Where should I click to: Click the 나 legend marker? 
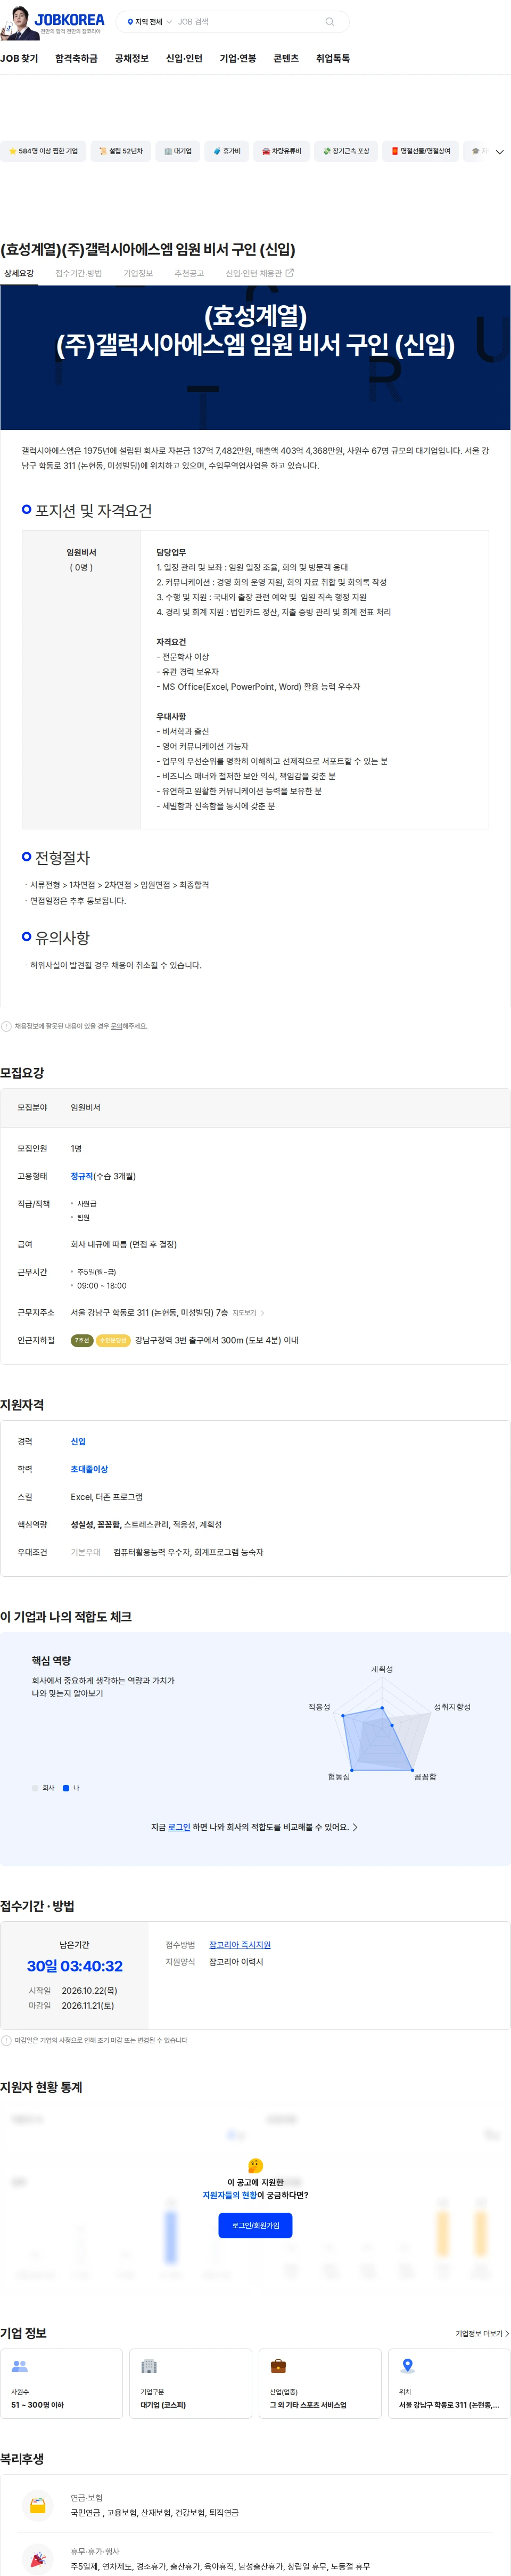pos(66,1788)
